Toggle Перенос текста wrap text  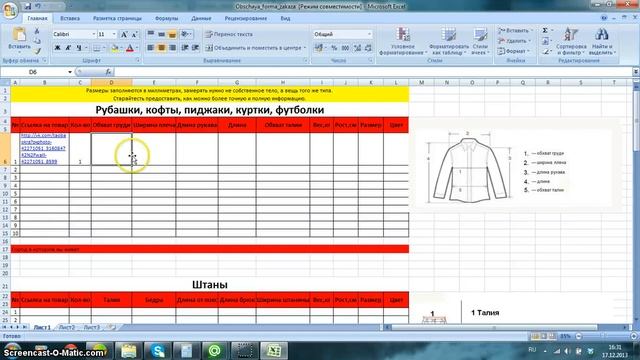click(x=229, y=34)
